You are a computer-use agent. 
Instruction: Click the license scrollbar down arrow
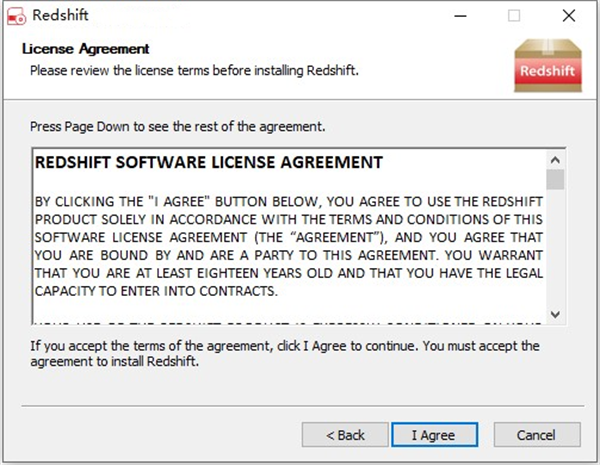click(555, 314)
